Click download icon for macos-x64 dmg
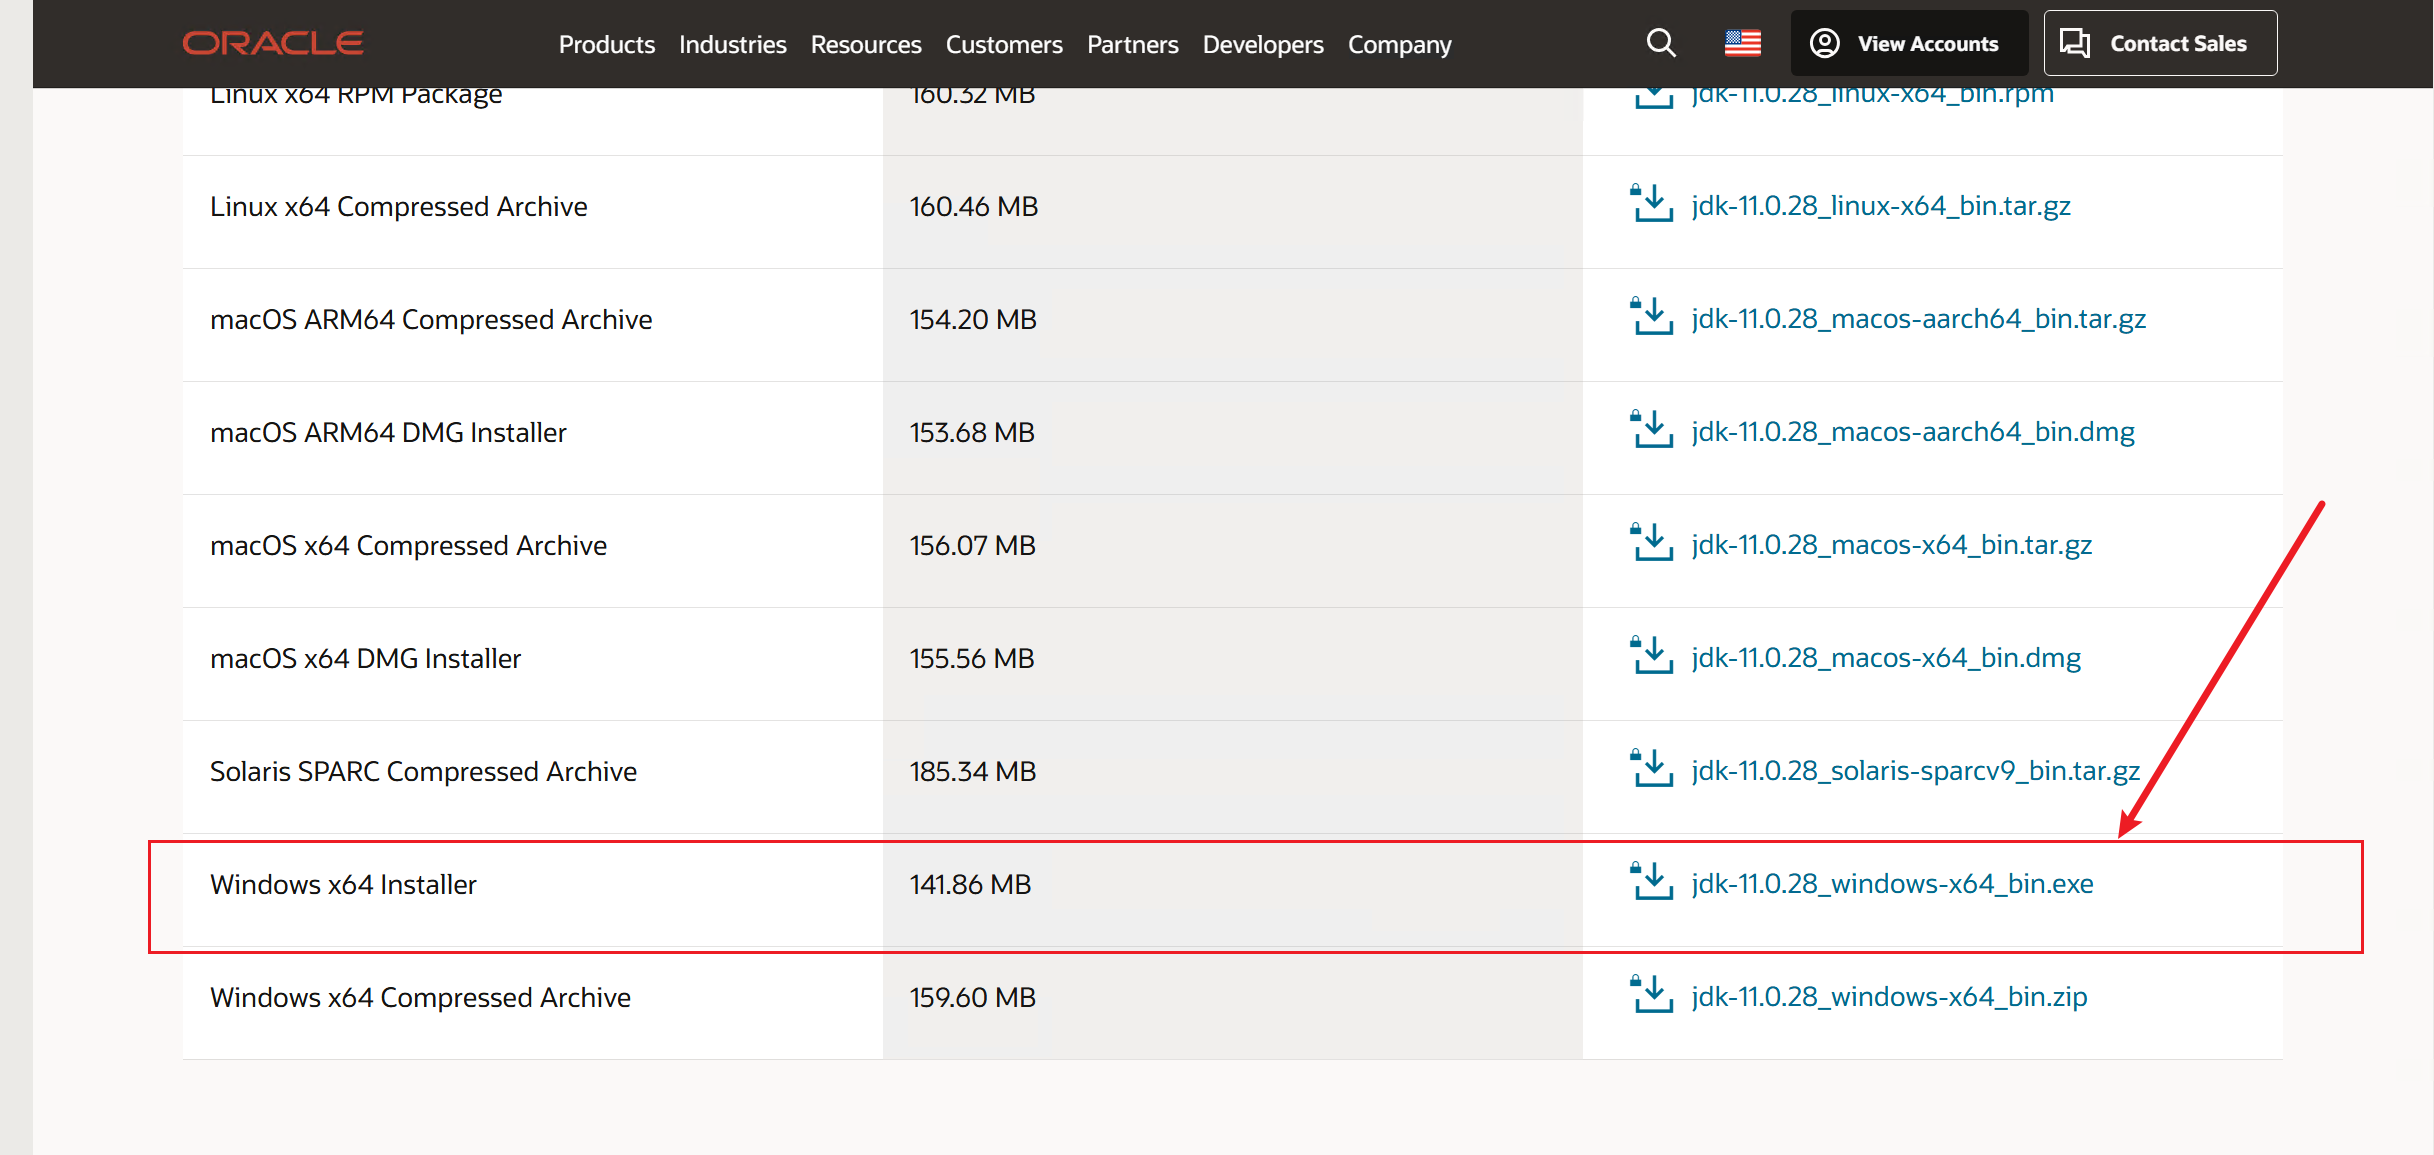Image resolution: width=2434 pixels, height=1155 pixels. (x=1651, y=656)
